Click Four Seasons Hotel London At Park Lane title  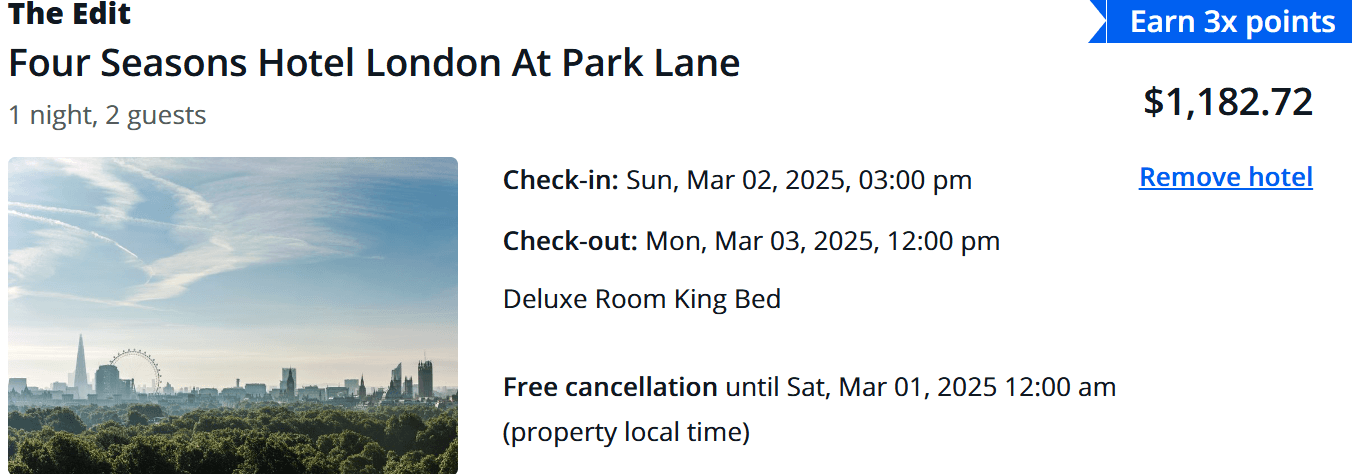point(374,63)
